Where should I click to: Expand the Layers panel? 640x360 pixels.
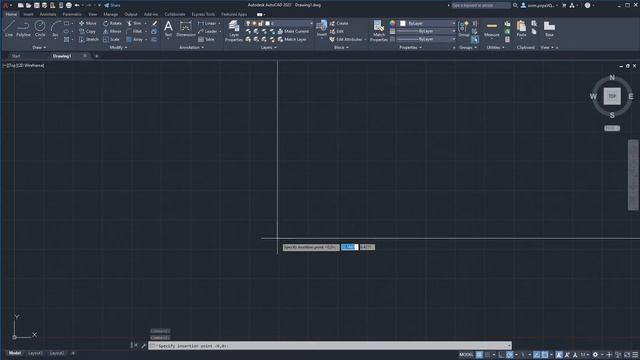click(x=269, y=47)
